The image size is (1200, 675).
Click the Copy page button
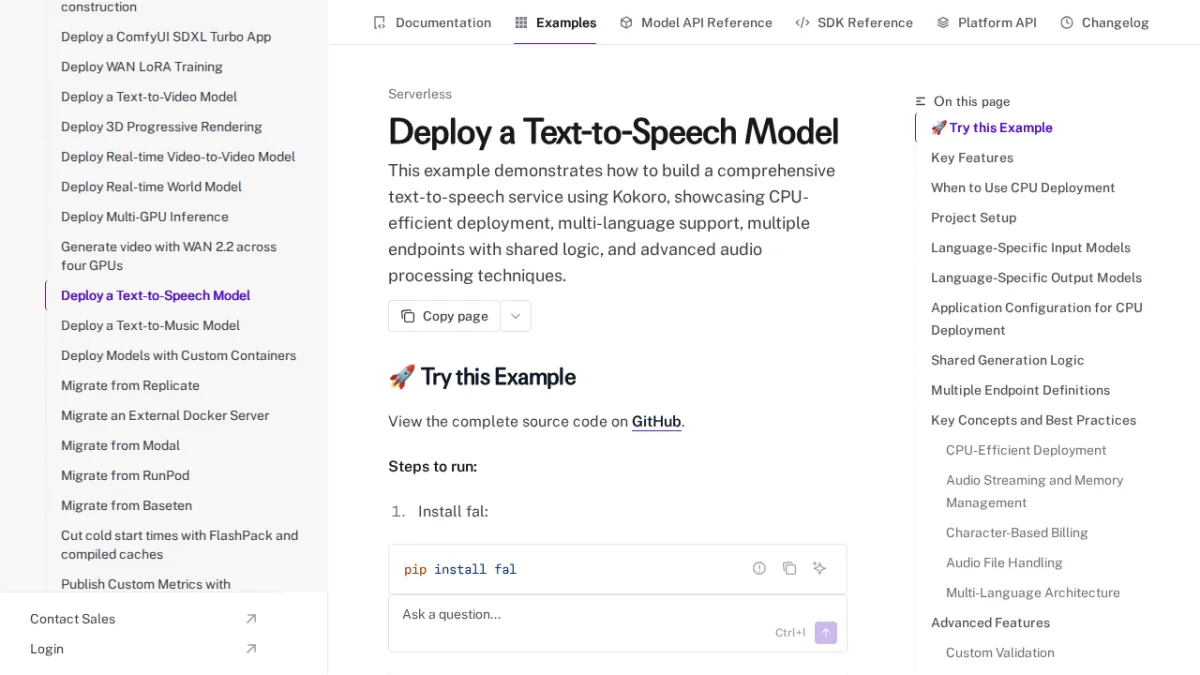[x=444, y=316]
